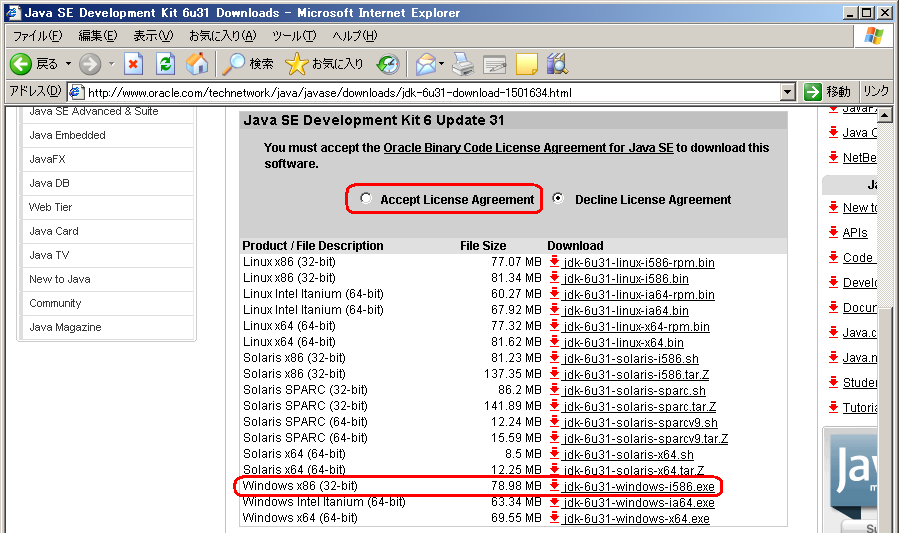Click red download arrow for jdk-6u31-linux-i586-rpm.bin
The image size is (899, 533).
click(554, 262)
